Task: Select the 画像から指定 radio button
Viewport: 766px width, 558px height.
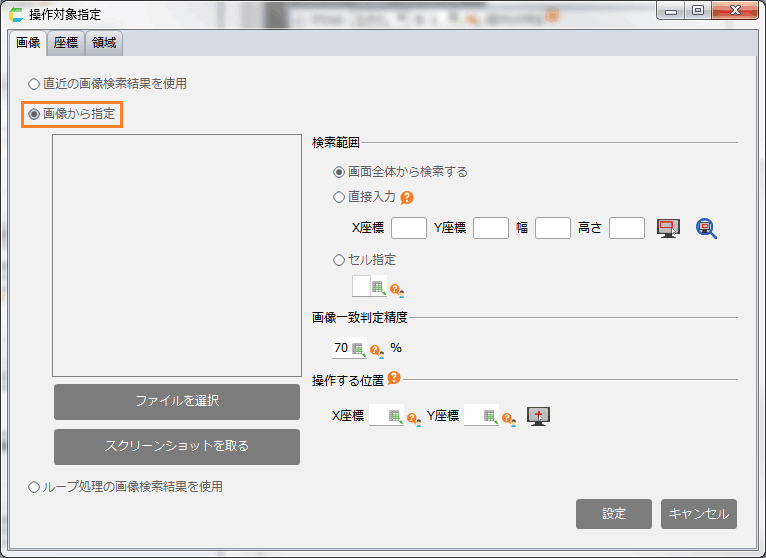Action: pos(34,115)
